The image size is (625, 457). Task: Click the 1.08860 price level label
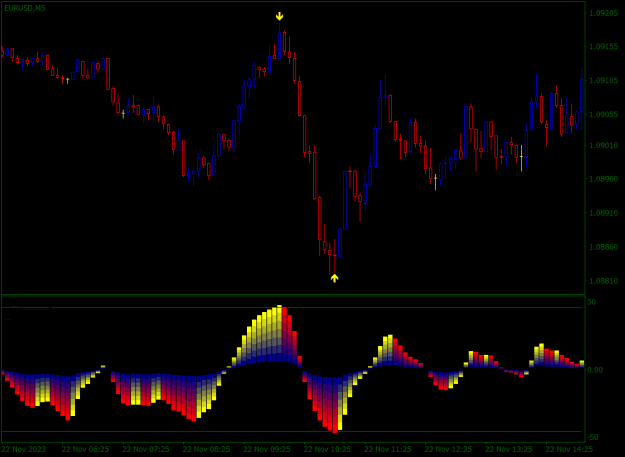pos(601,247)
